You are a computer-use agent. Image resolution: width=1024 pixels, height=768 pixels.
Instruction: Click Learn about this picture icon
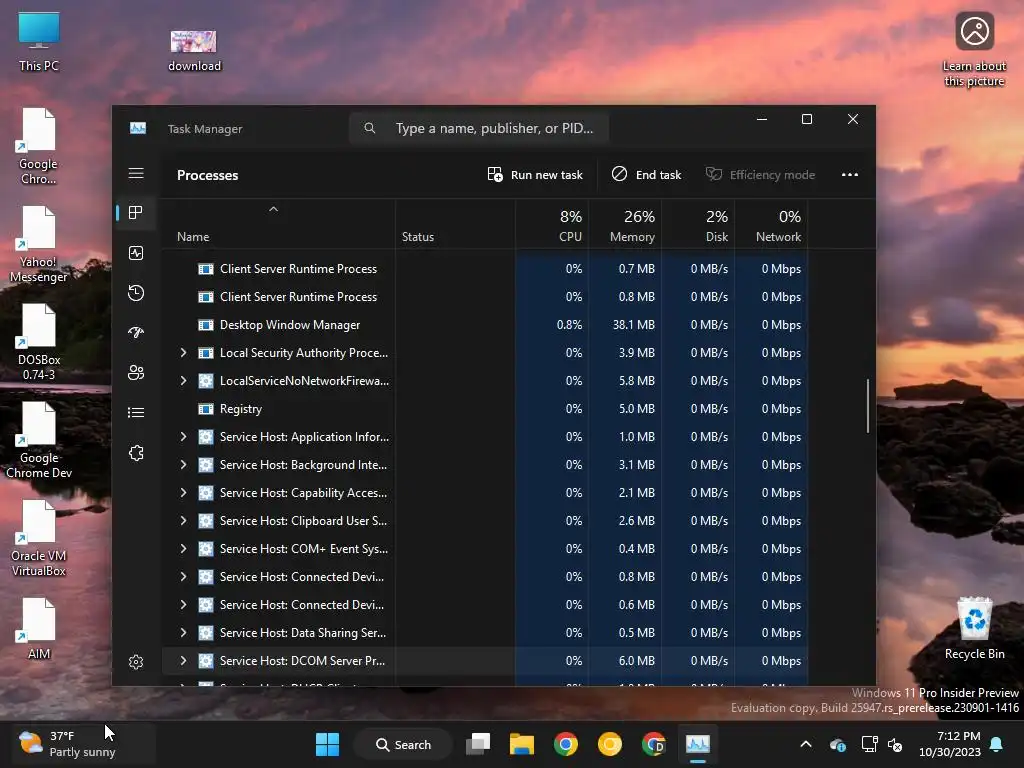[974, 50]
